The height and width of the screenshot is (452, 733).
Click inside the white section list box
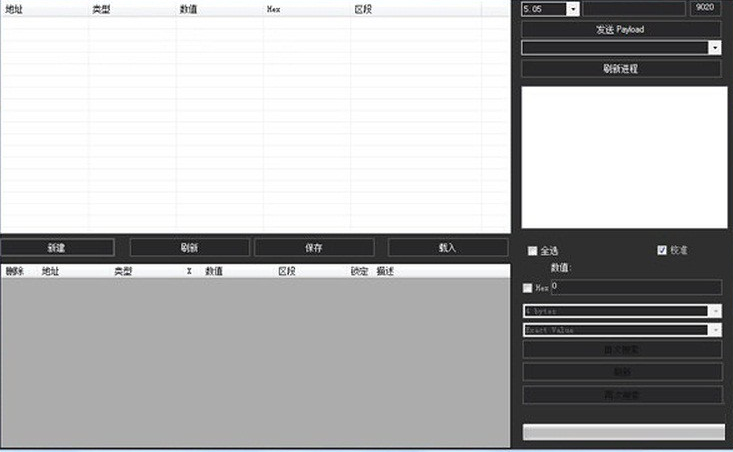(624, 158)
